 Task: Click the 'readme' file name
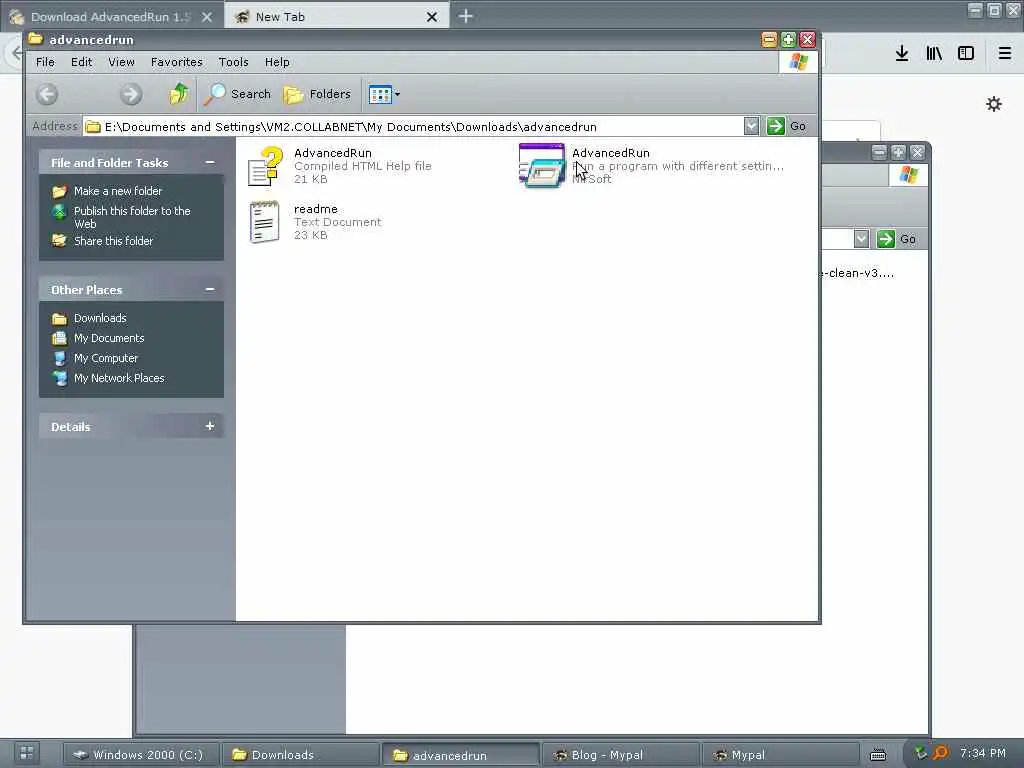(315, 209)
